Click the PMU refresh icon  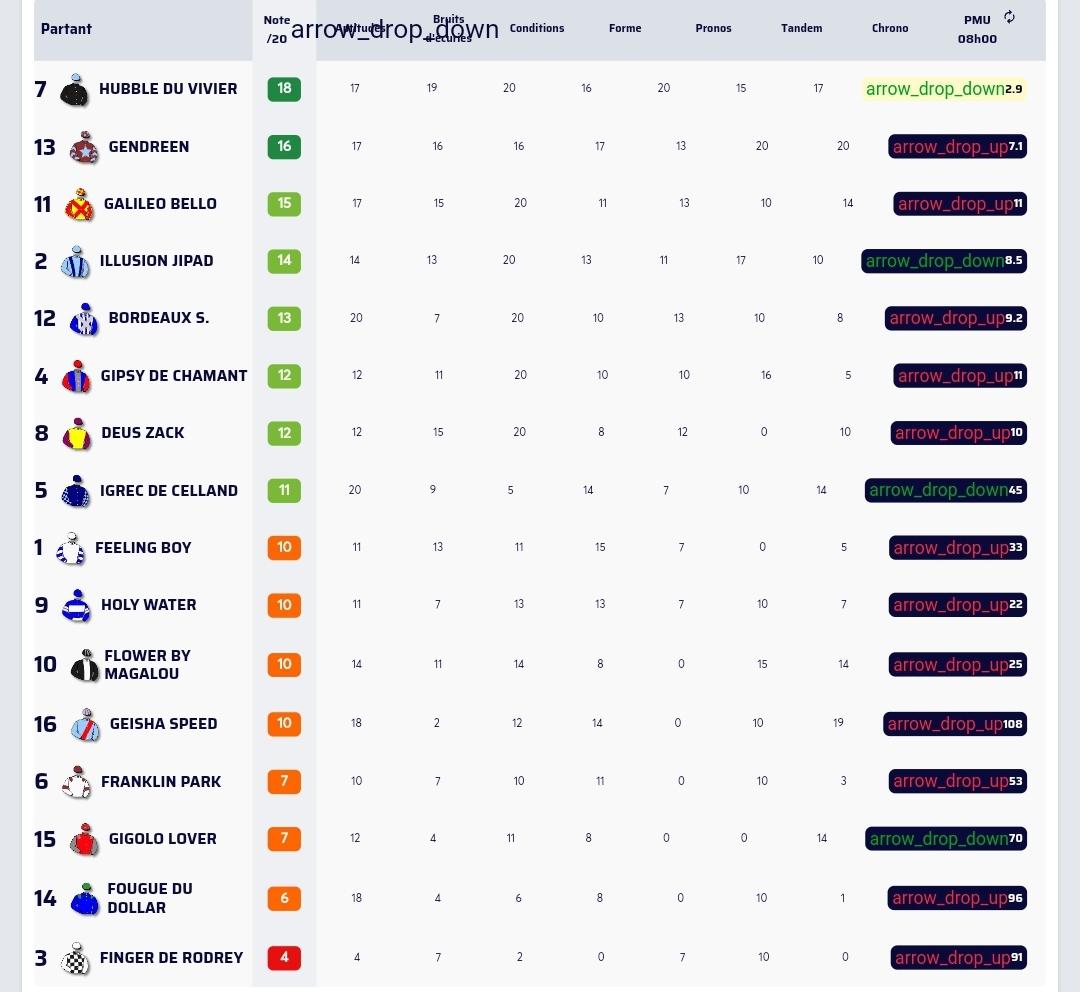(x=1009, y=17)
